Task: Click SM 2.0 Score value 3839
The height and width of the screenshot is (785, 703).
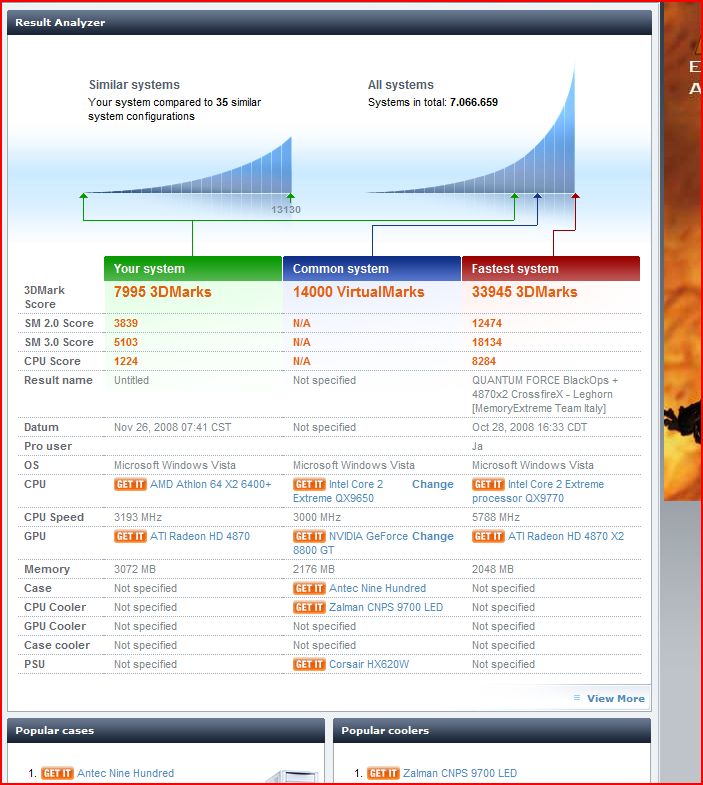Action: pyautogui.click(x=126, y=323)
